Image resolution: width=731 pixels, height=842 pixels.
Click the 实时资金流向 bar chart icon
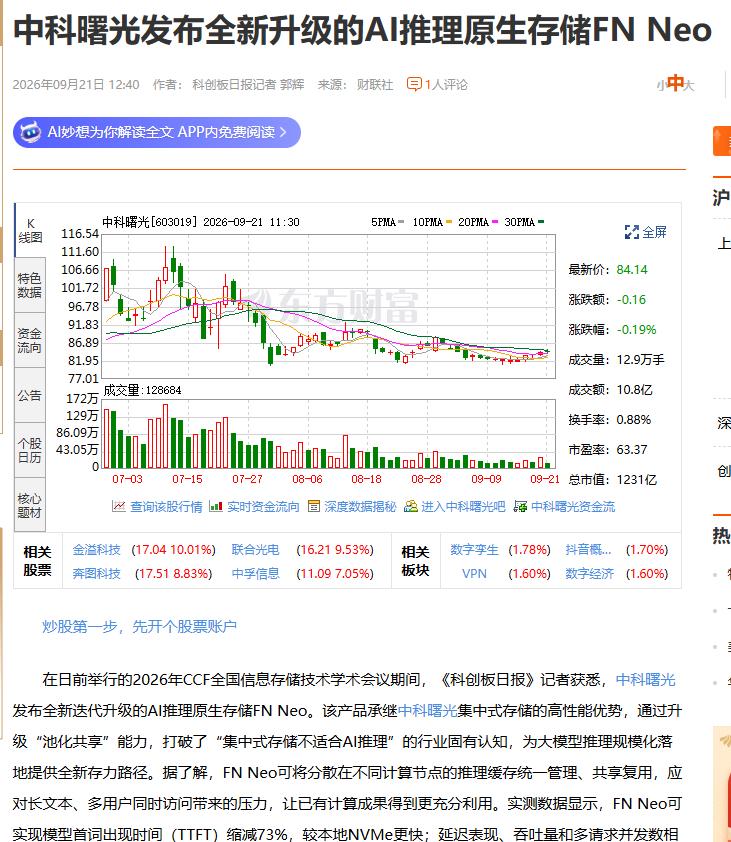point(216,506)
